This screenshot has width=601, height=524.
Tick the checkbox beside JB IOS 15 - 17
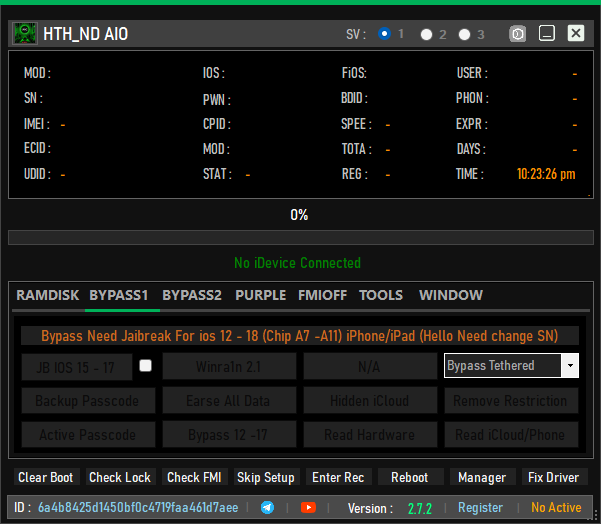coord(145,366)
